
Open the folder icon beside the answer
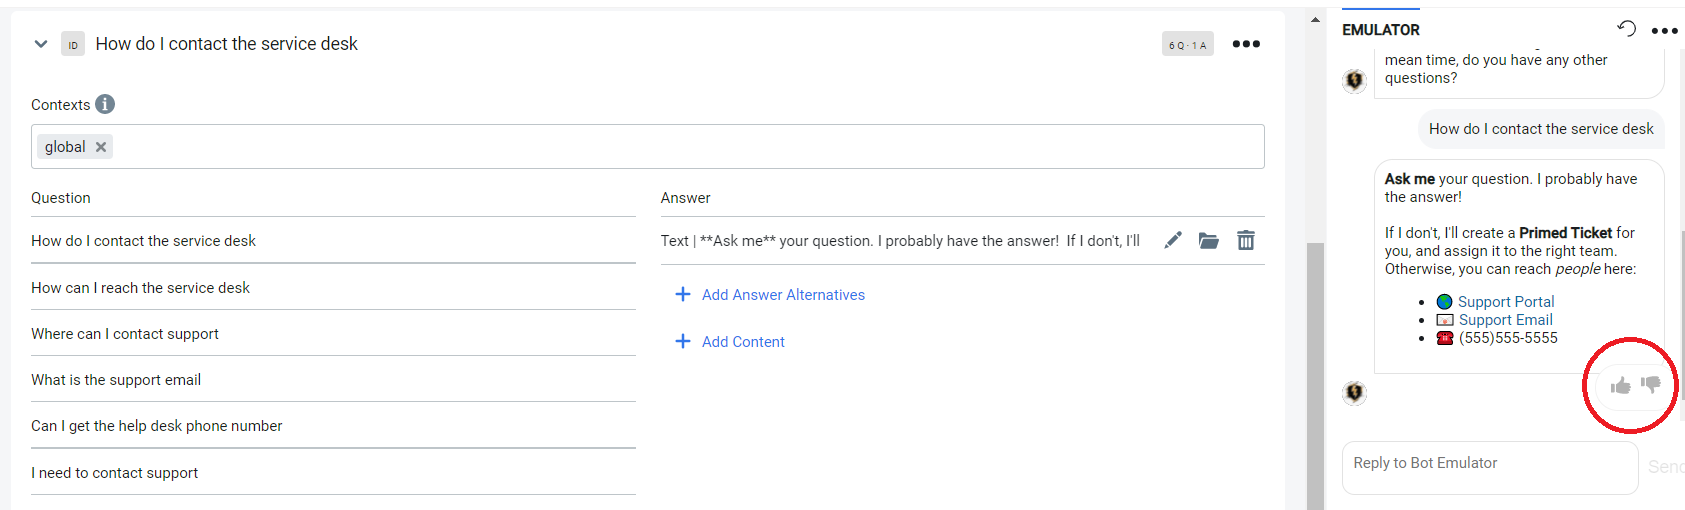pyautogui.click(x=1209, y=240)
